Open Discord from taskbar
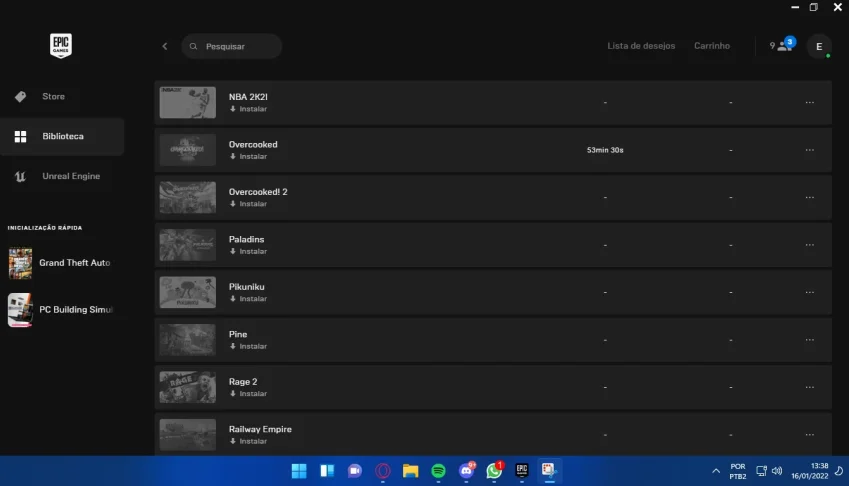Viewport: 849px width, 486px height. (x=466, y=471)
